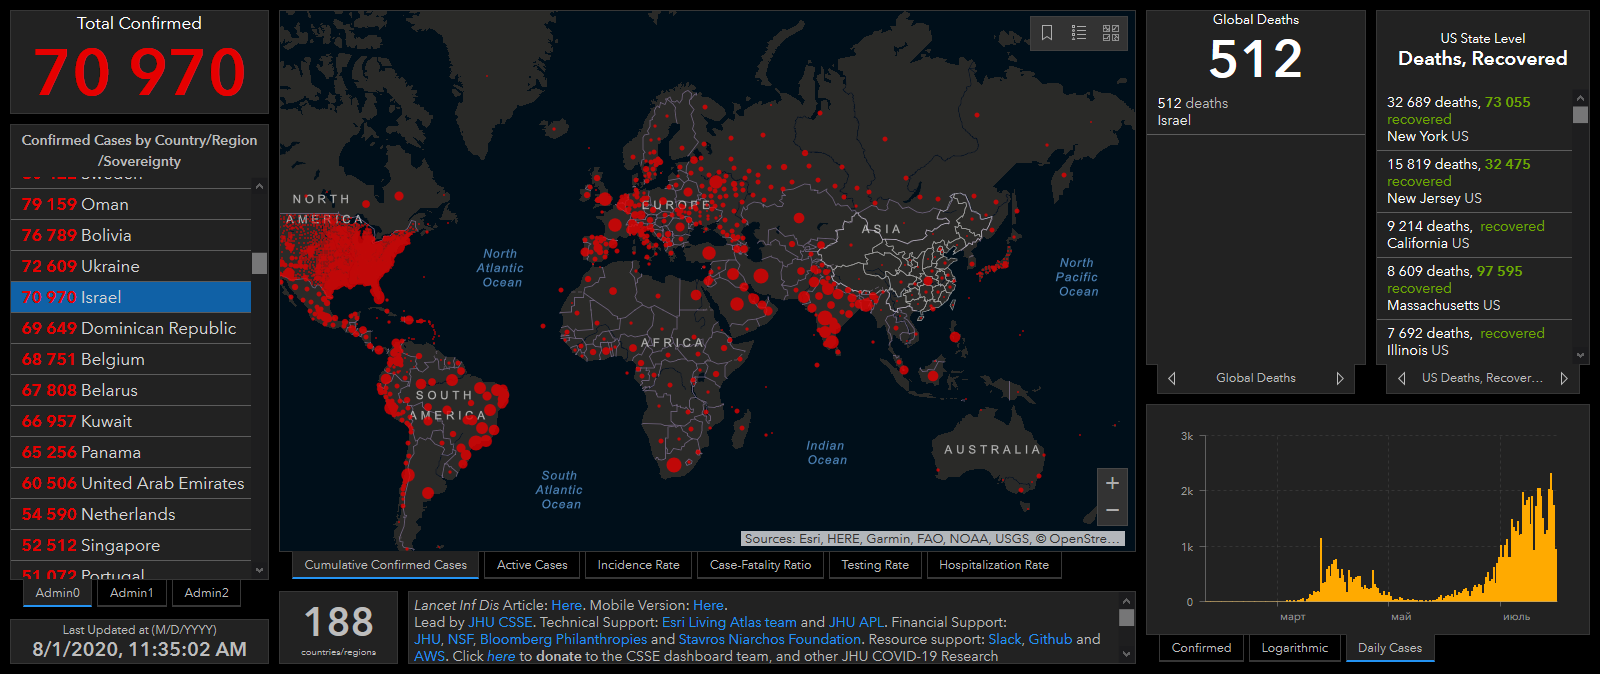Click the New Jersey US deaths entry
The width and height of the screenshot is (1600, 674).
(1474, 181)
